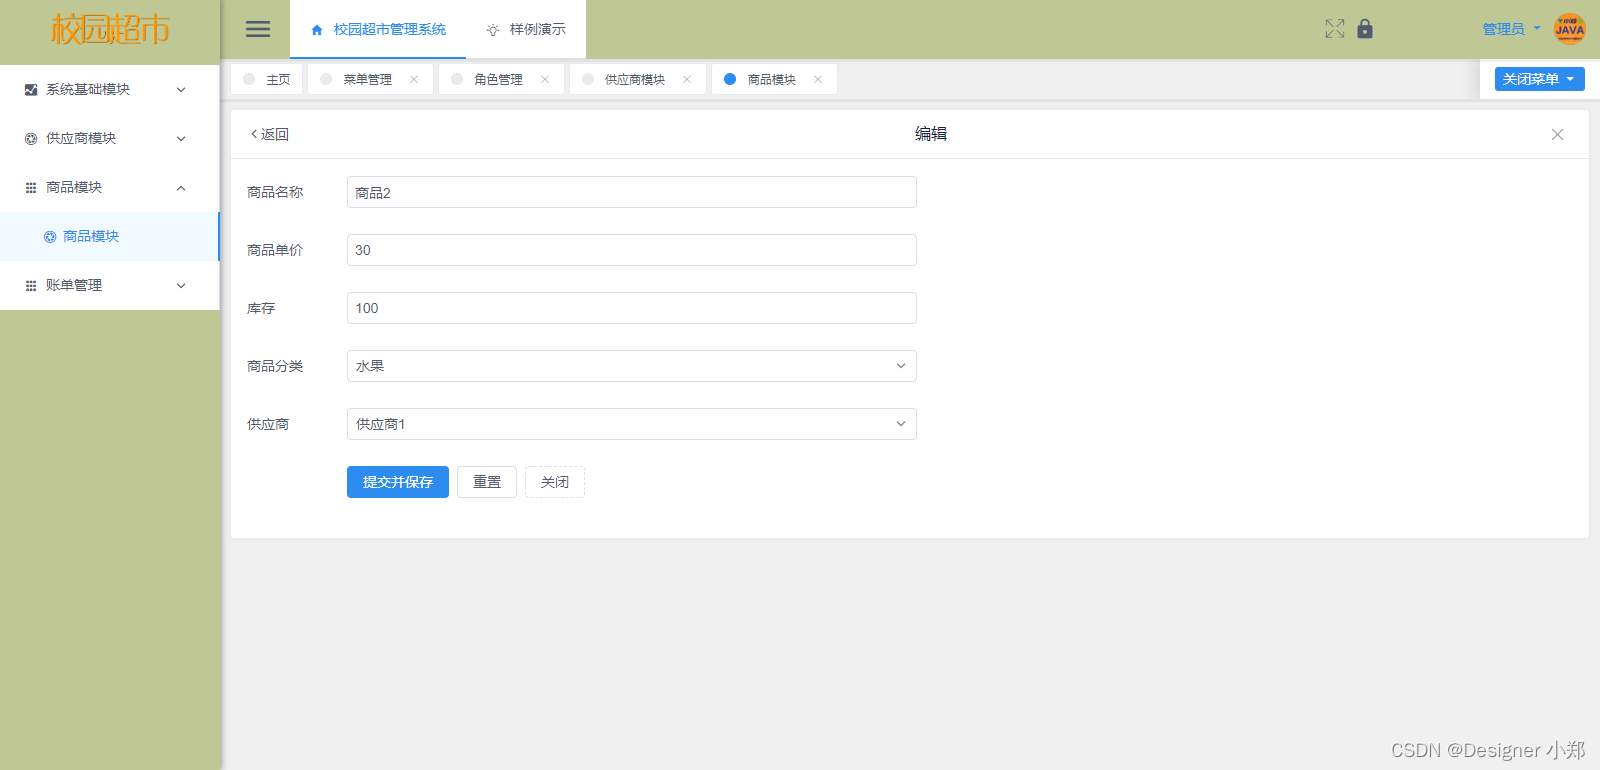Switch to the 角色管理 tab
This screenshot has height=770, width=1600.
[501, 79]
